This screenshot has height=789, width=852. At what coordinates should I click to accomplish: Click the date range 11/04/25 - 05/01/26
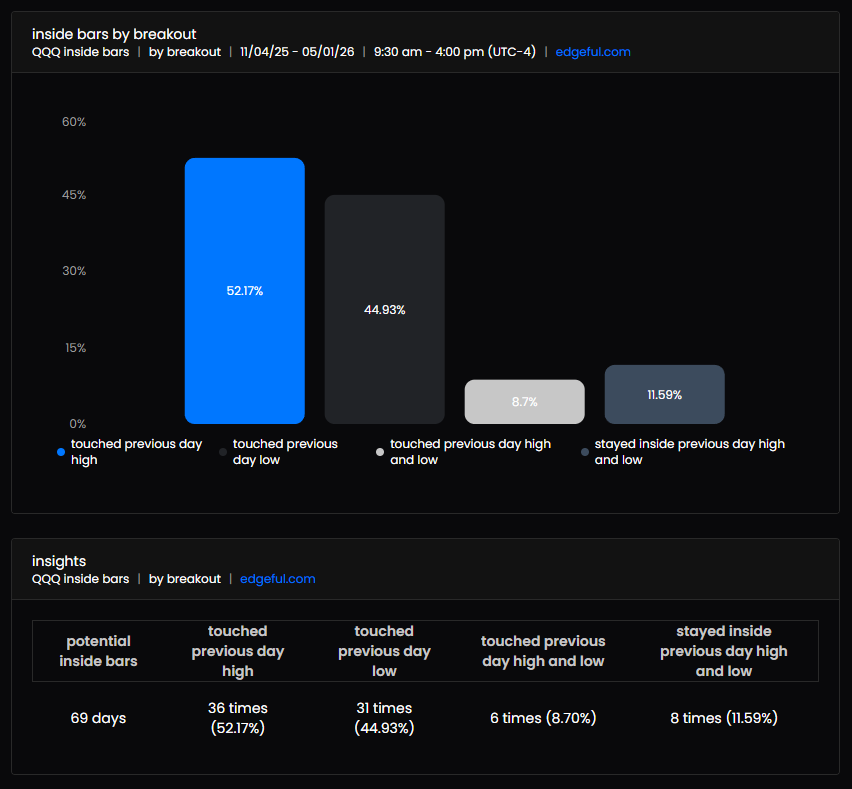297,52
